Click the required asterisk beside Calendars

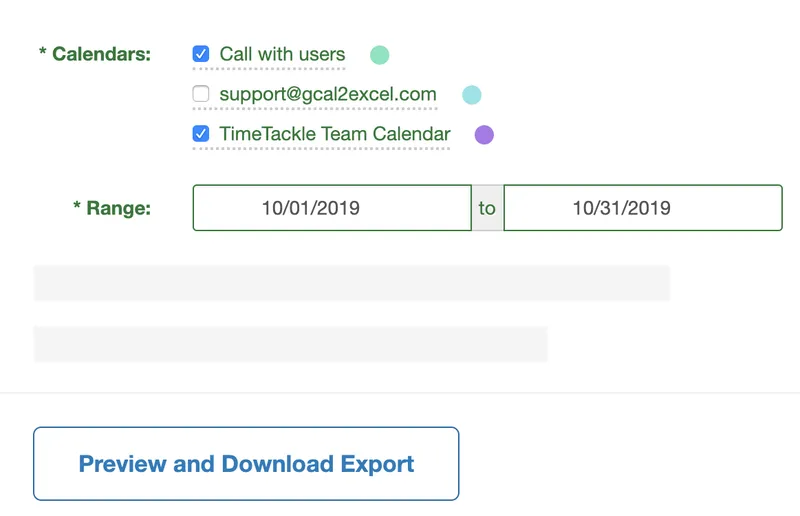(43, 51)
